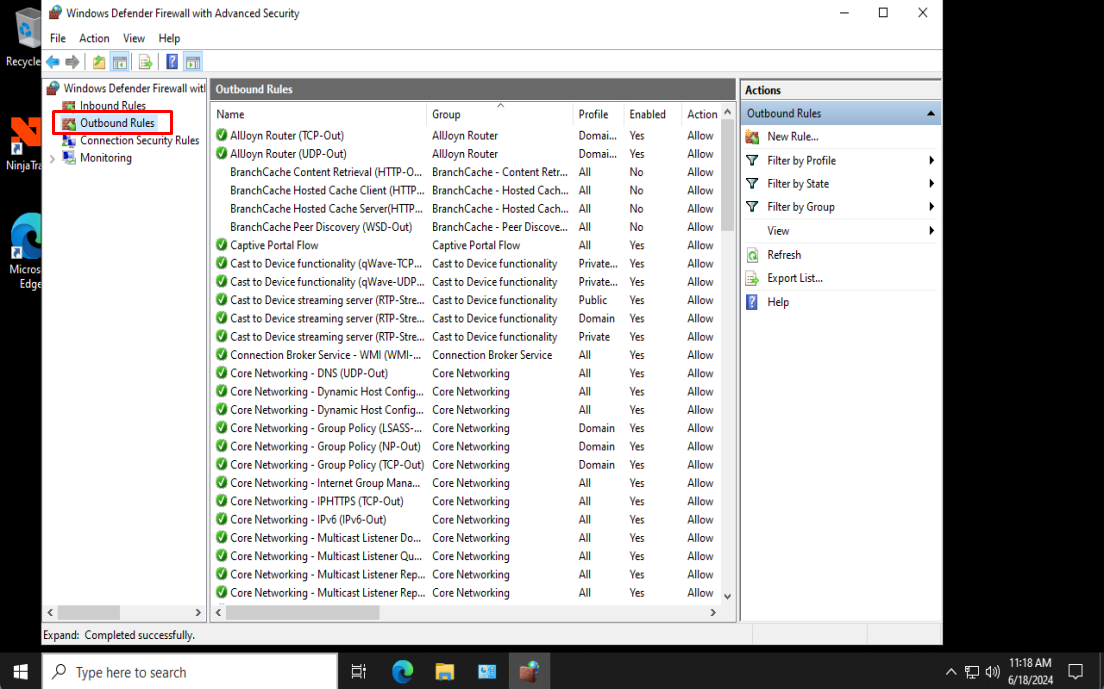
Task: Launch Microsoft Edge from the taskbar
Action: tap(403, 671)
